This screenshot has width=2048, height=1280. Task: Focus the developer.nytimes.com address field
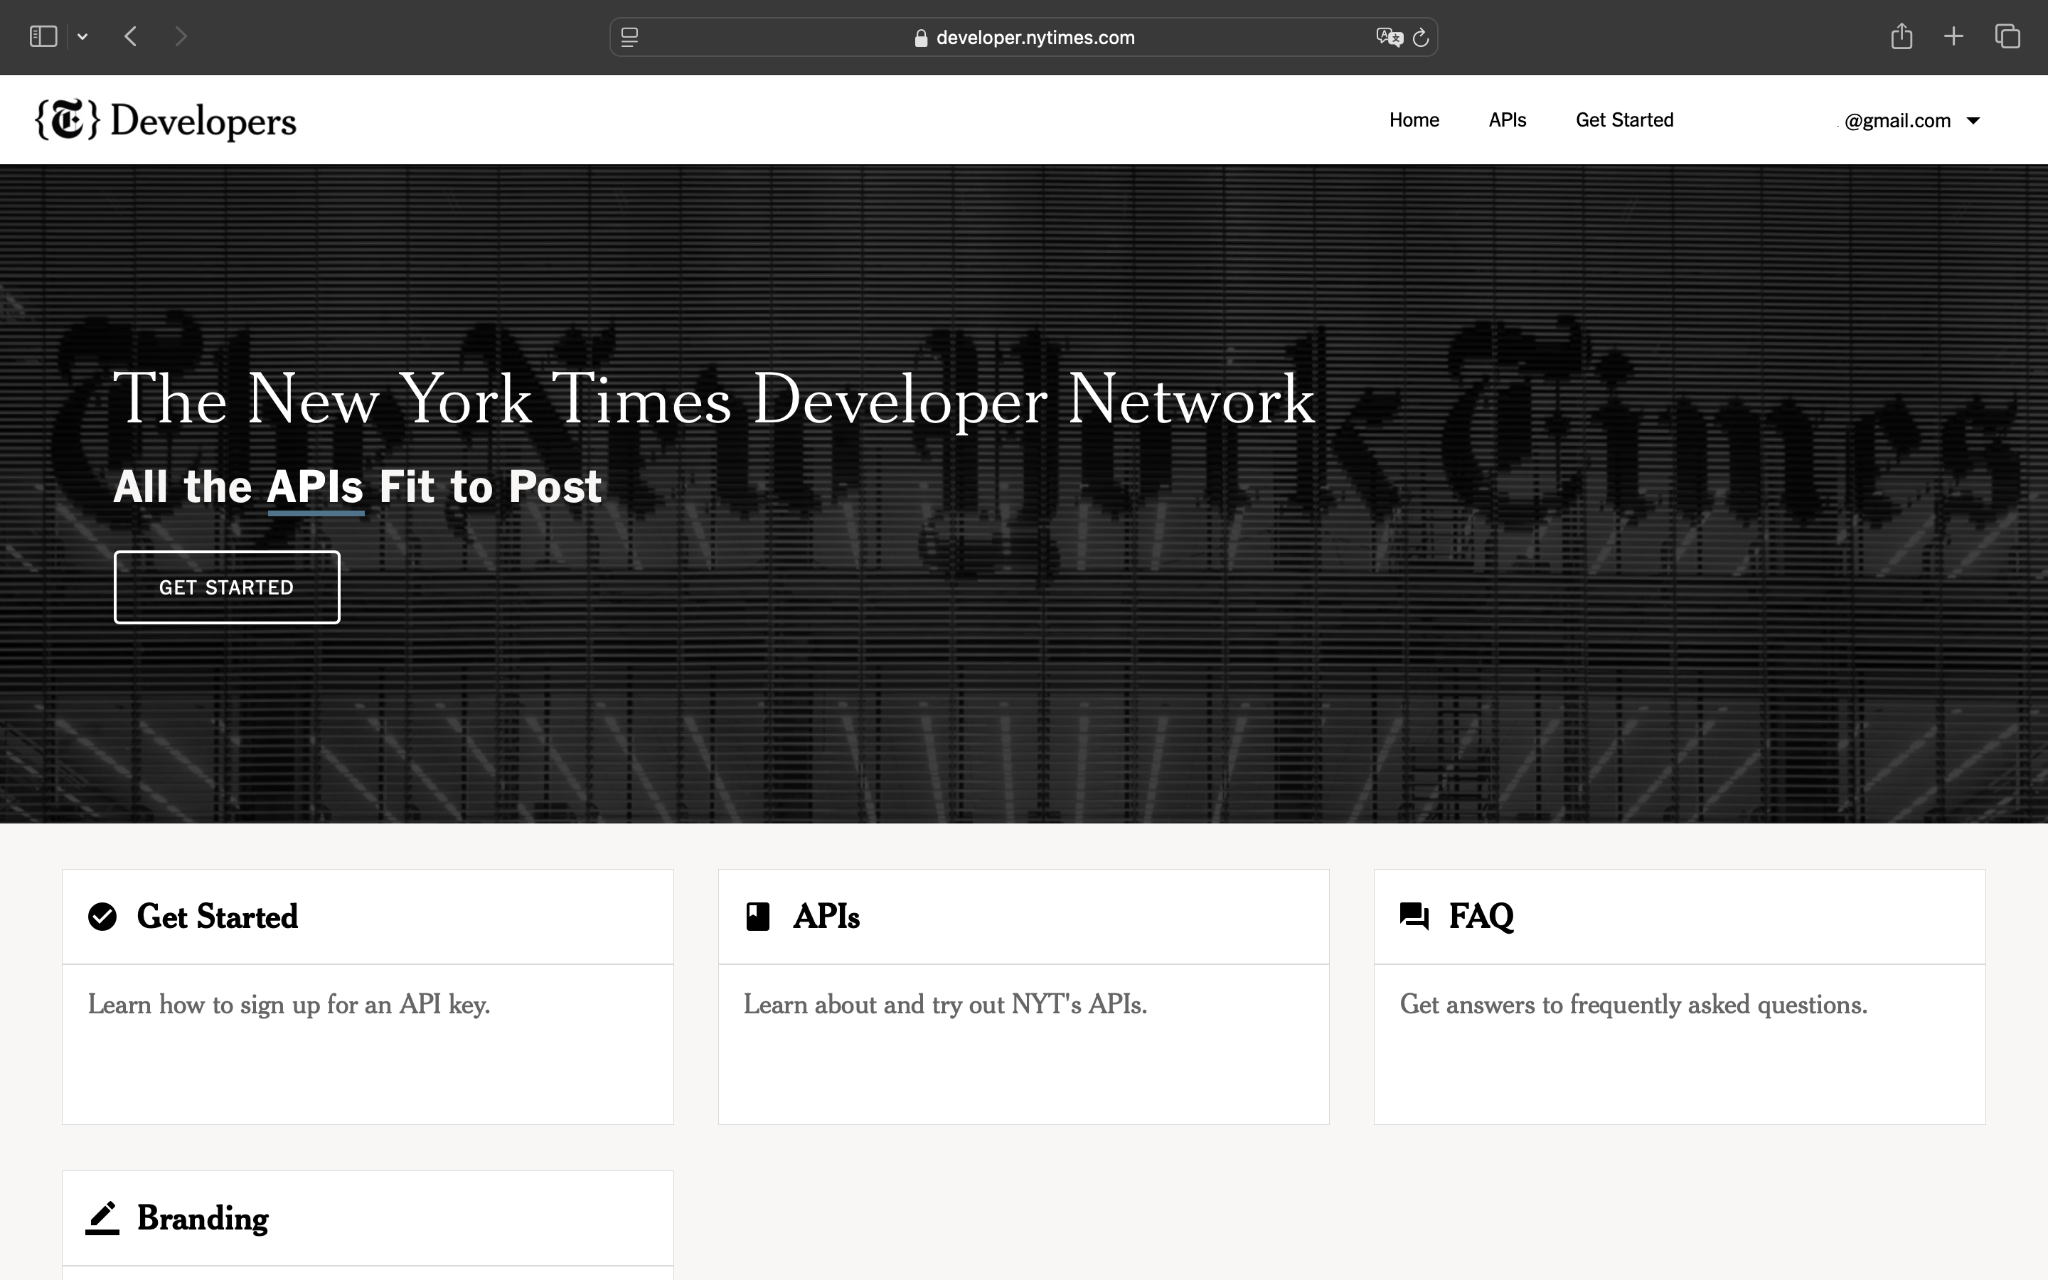coord(1024,37)
